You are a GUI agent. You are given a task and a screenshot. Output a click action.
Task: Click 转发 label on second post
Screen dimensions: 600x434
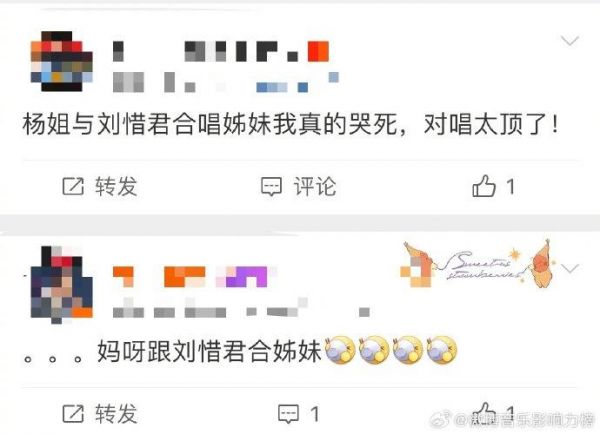point(116,414)
